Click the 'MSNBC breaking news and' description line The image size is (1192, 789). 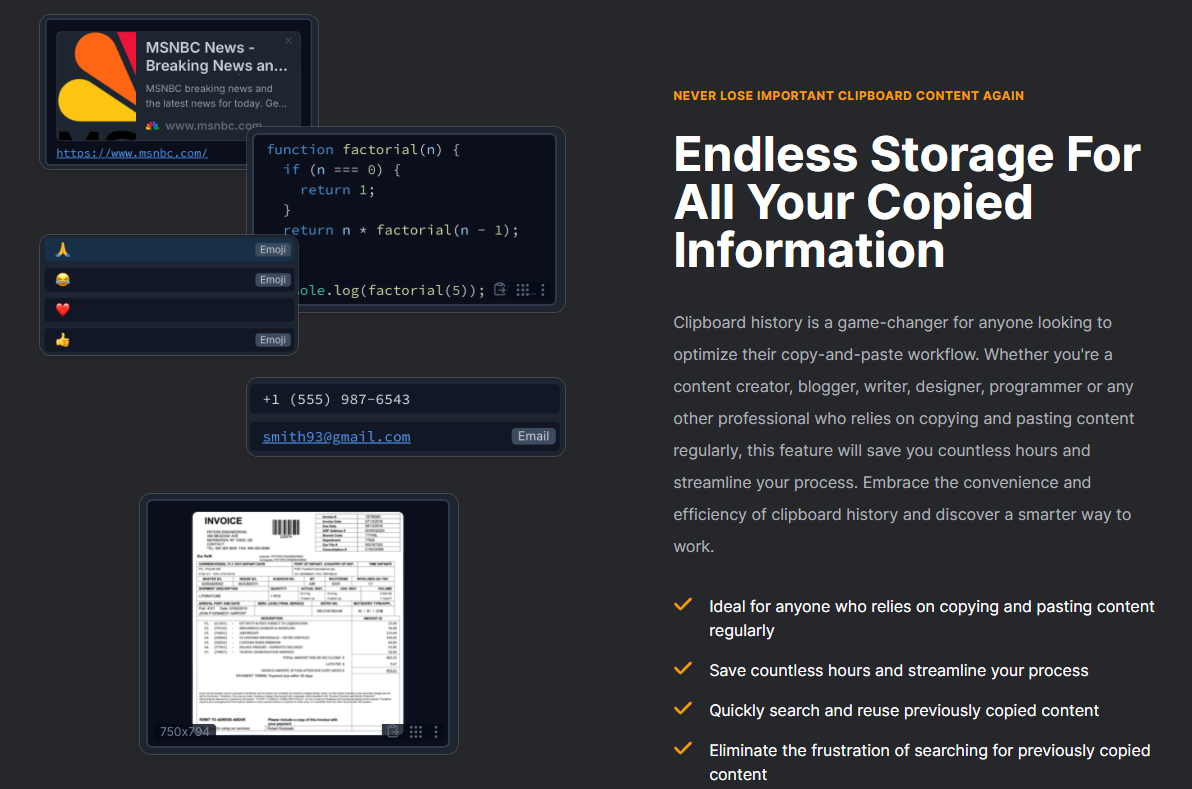[209, 88]
